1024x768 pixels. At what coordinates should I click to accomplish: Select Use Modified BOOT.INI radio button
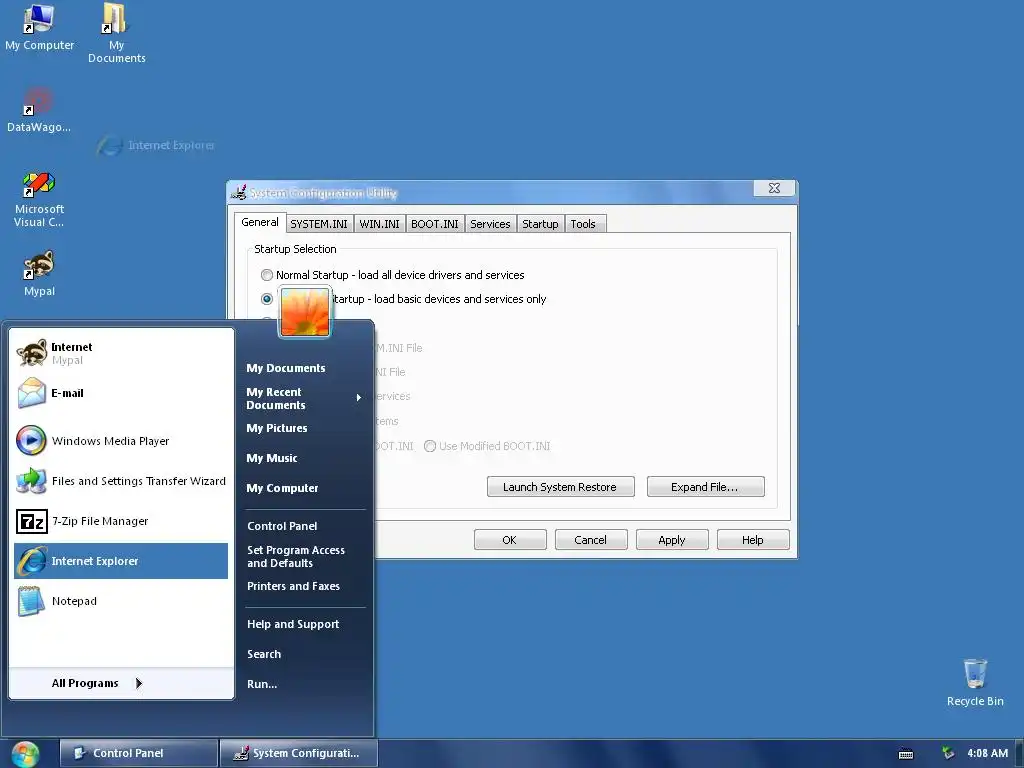(x=430, y=446)
